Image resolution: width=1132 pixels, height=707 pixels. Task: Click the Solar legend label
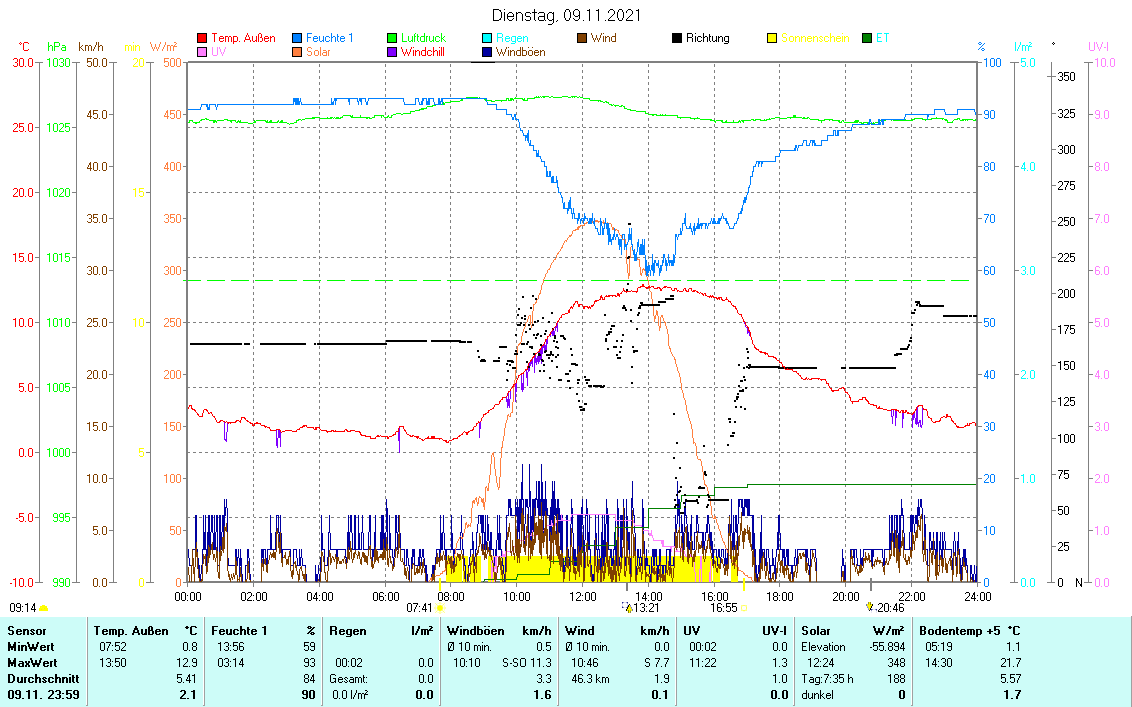318,53
